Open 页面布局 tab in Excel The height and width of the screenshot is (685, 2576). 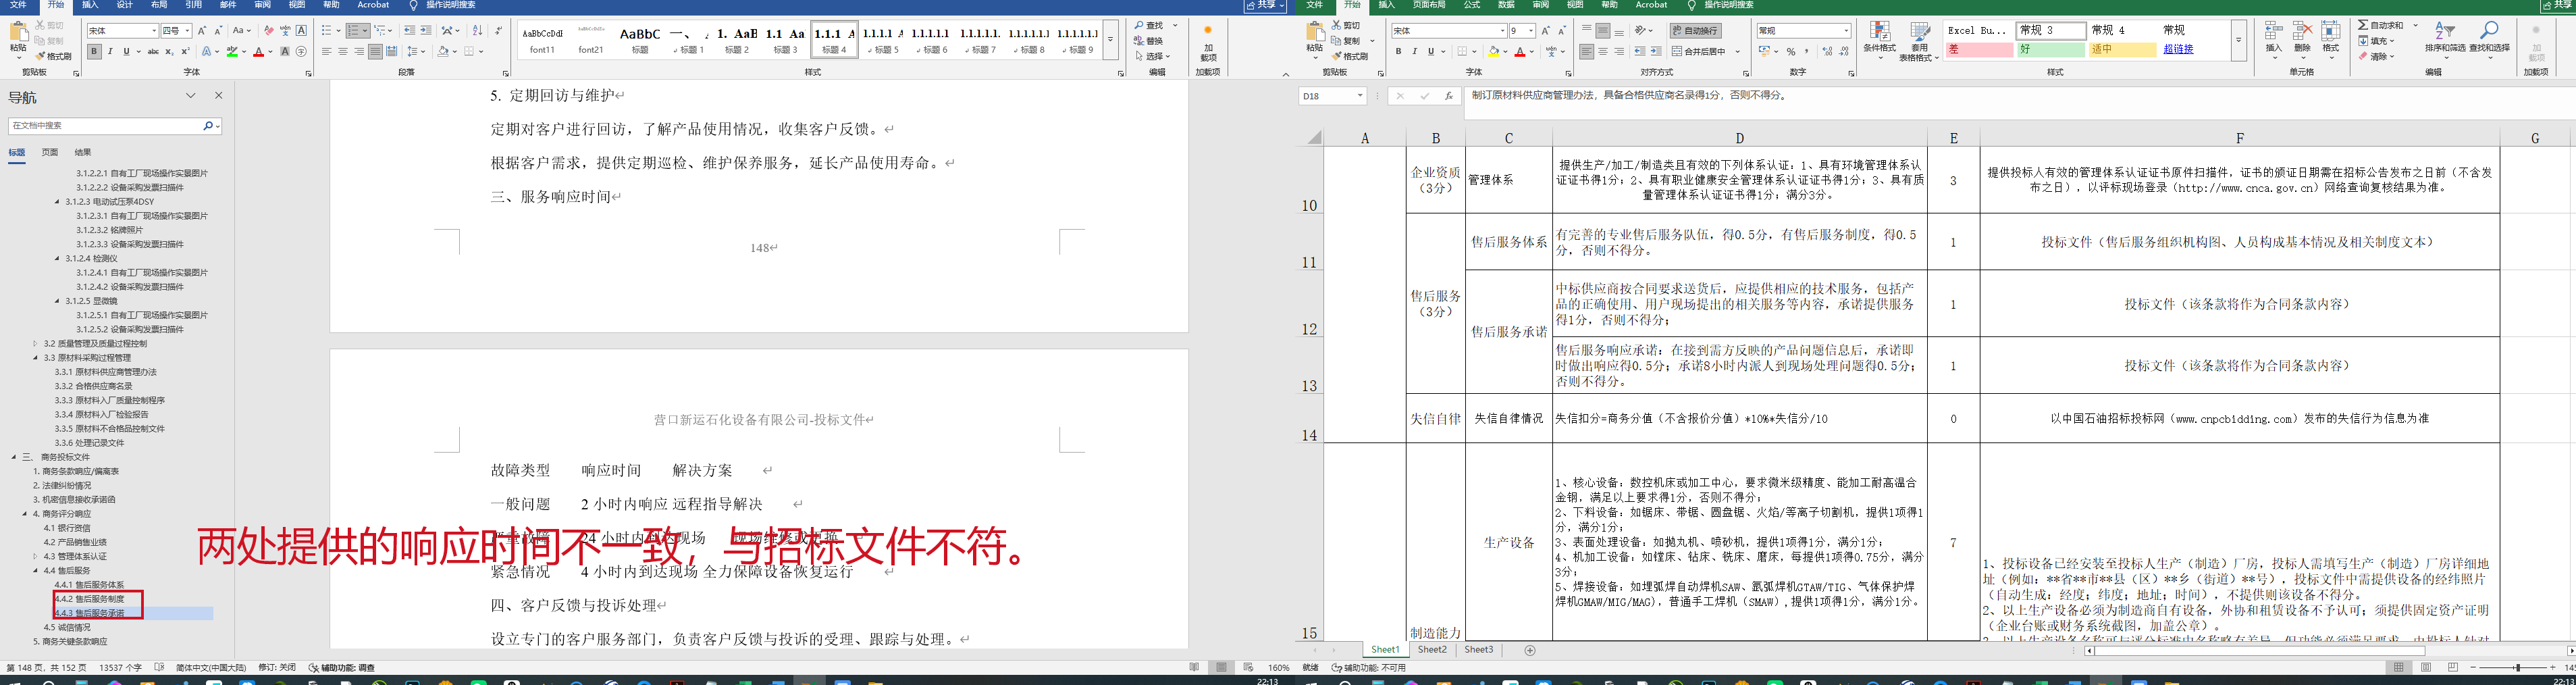pos(1429,5)
